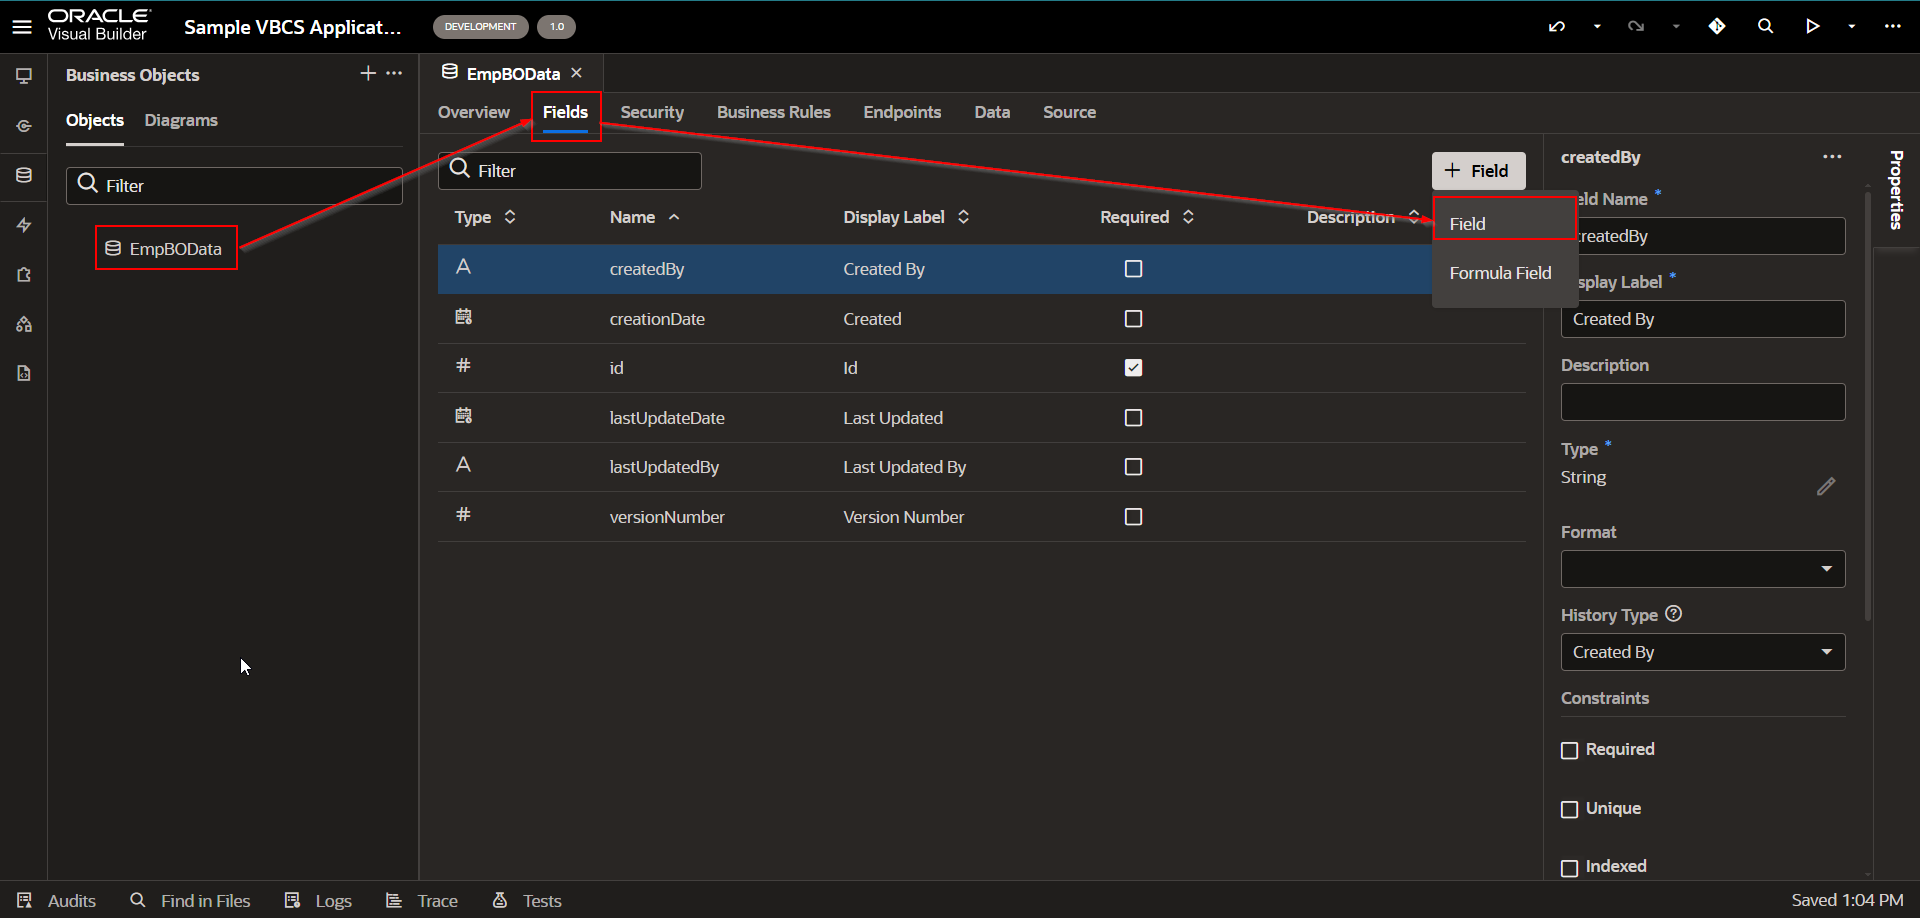Image resolution: width=1920 pixels, height=918 pixels.
Task: Click the Business Objects Filter input
Action: coord(234,186)
